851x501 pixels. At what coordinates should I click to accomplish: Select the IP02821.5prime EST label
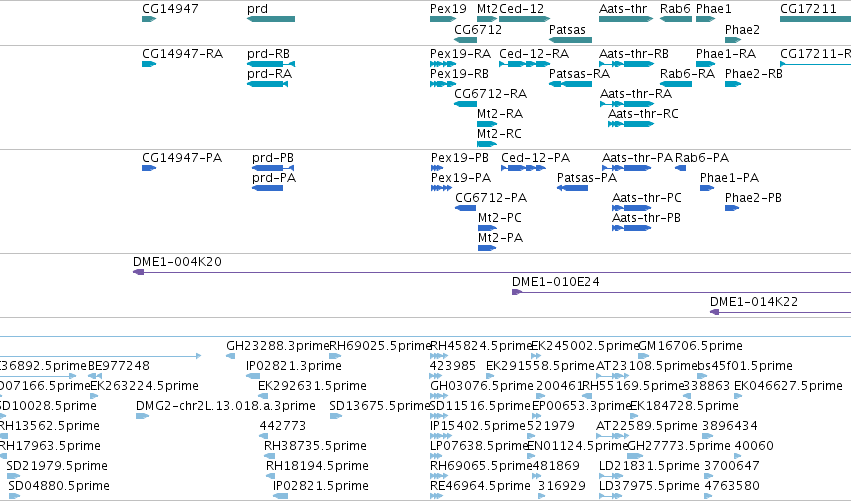[321, 487]
